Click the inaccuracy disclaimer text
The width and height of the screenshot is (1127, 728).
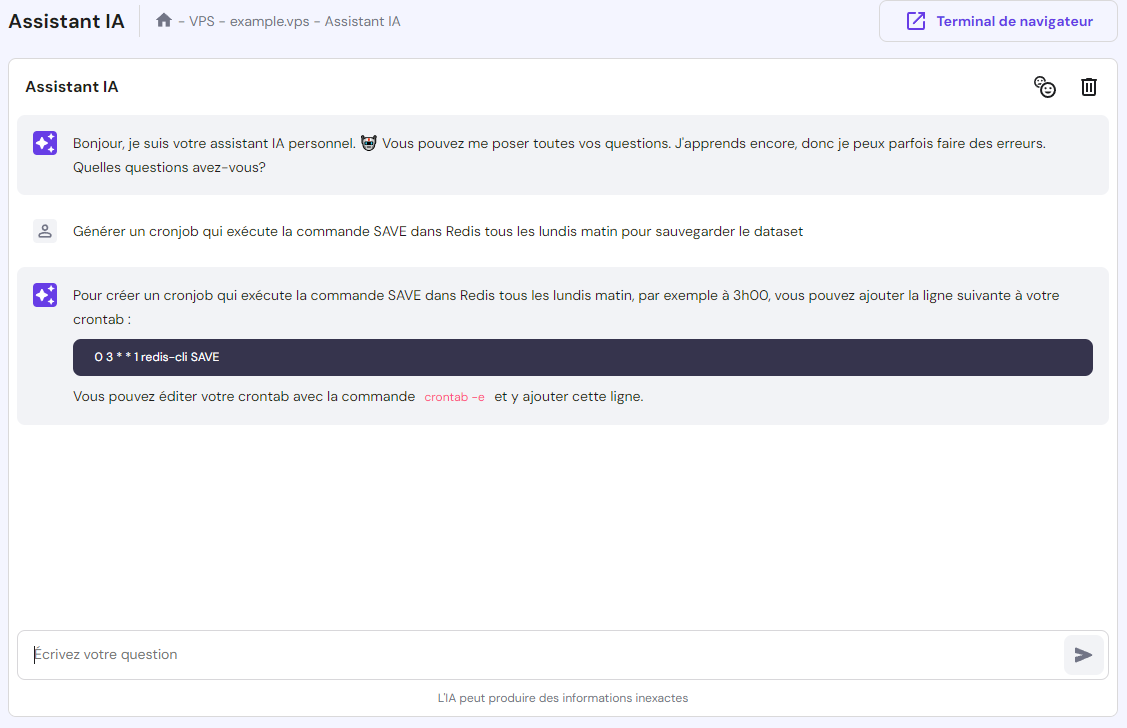tap(563, 698)
